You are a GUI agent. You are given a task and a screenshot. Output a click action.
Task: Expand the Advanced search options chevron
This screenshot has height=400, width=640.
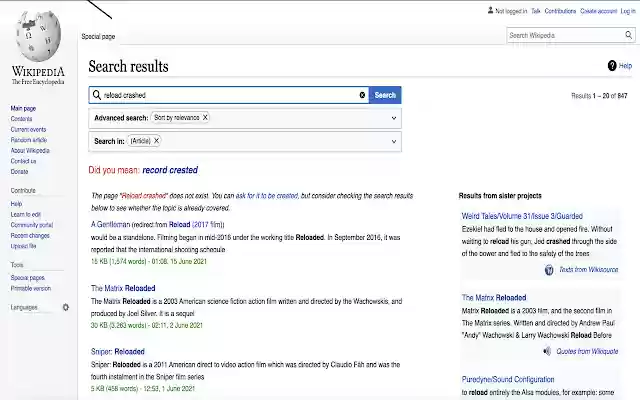coord(394,118)
